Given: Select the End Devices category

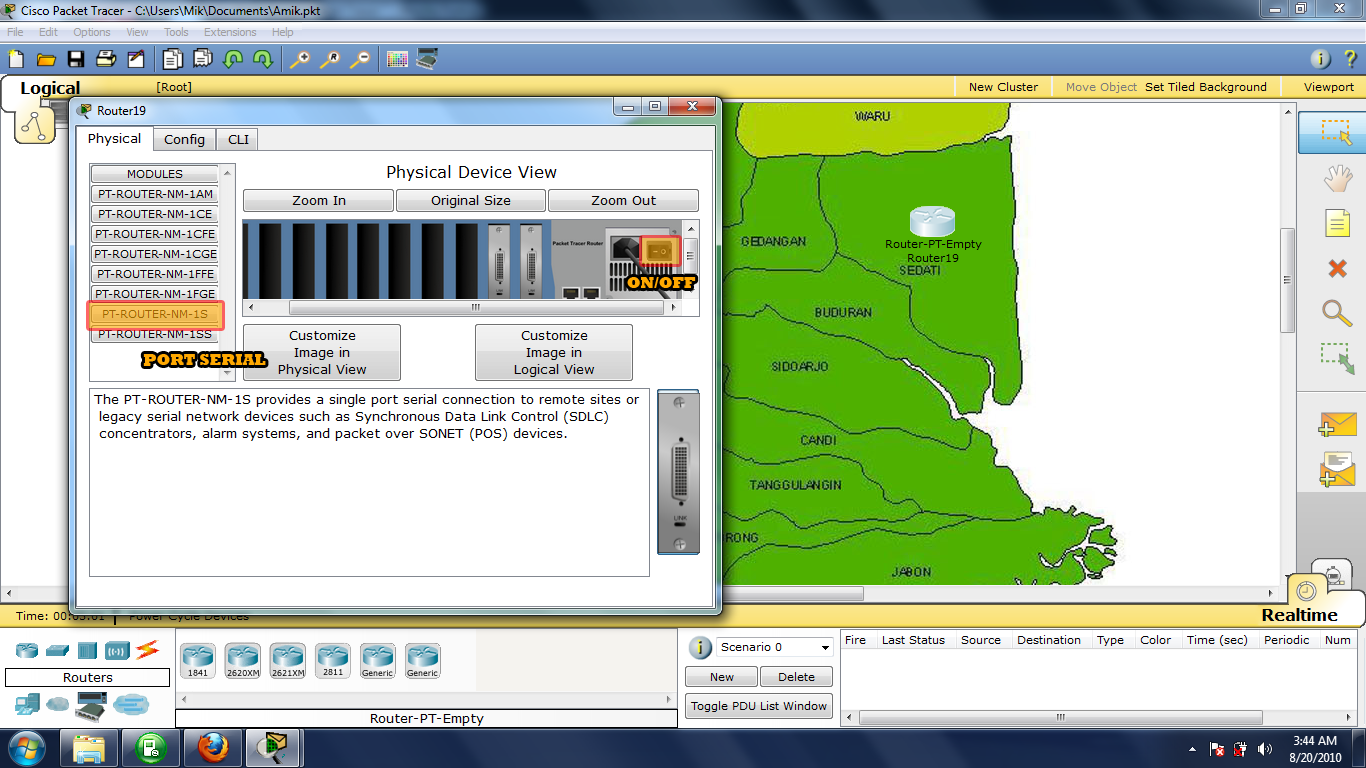Looking at the screenshot, I should (x=27, y=705).
